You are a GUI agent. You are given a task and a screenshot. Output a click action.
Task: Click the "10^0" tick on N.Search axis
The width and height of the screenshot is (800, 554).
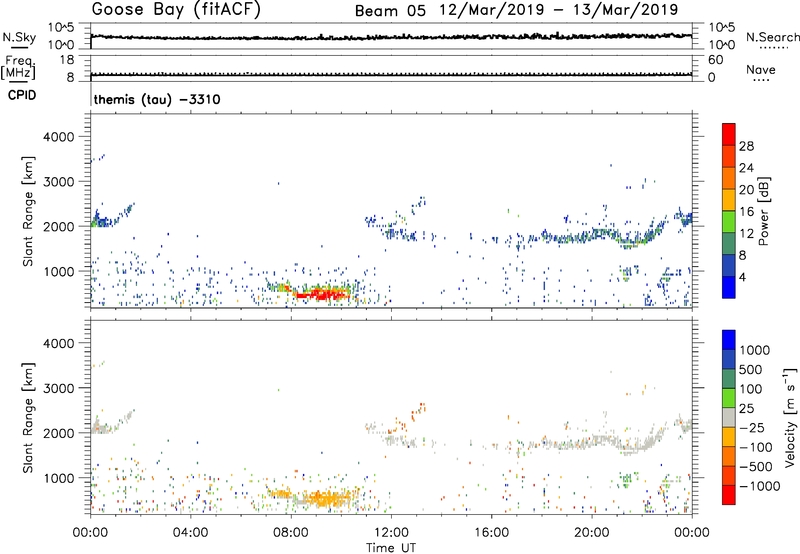coord(722,45)
